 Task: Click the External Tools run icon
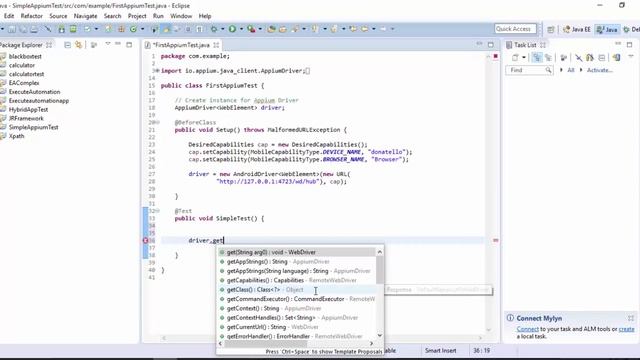[251, 29]
